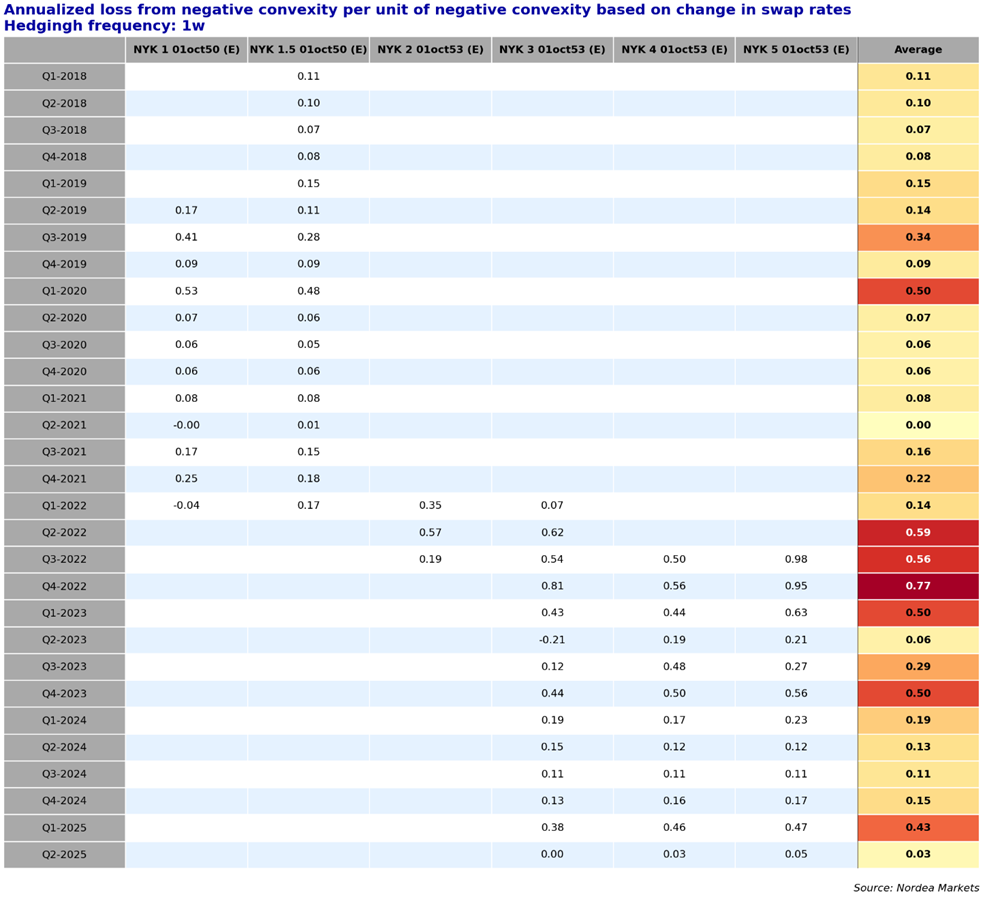Select the "Q4-2018" row label
The height and width of the screenshot is (897, 983).
(x=65, y=157)
